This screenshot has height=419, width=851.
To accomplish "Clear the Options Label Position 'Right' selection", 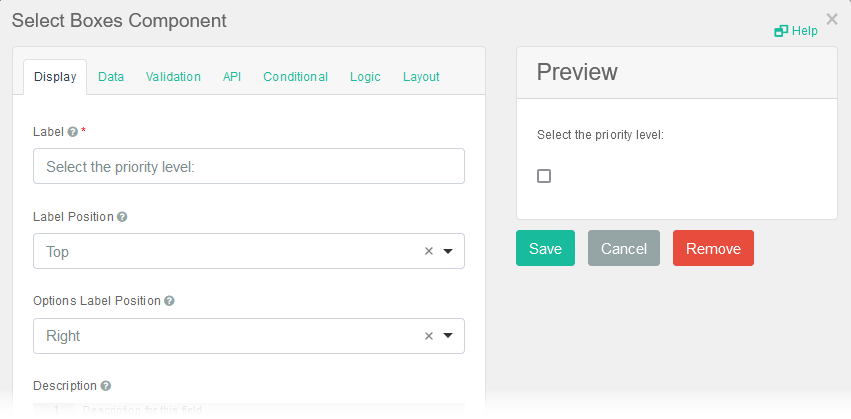I will (429, 336).
